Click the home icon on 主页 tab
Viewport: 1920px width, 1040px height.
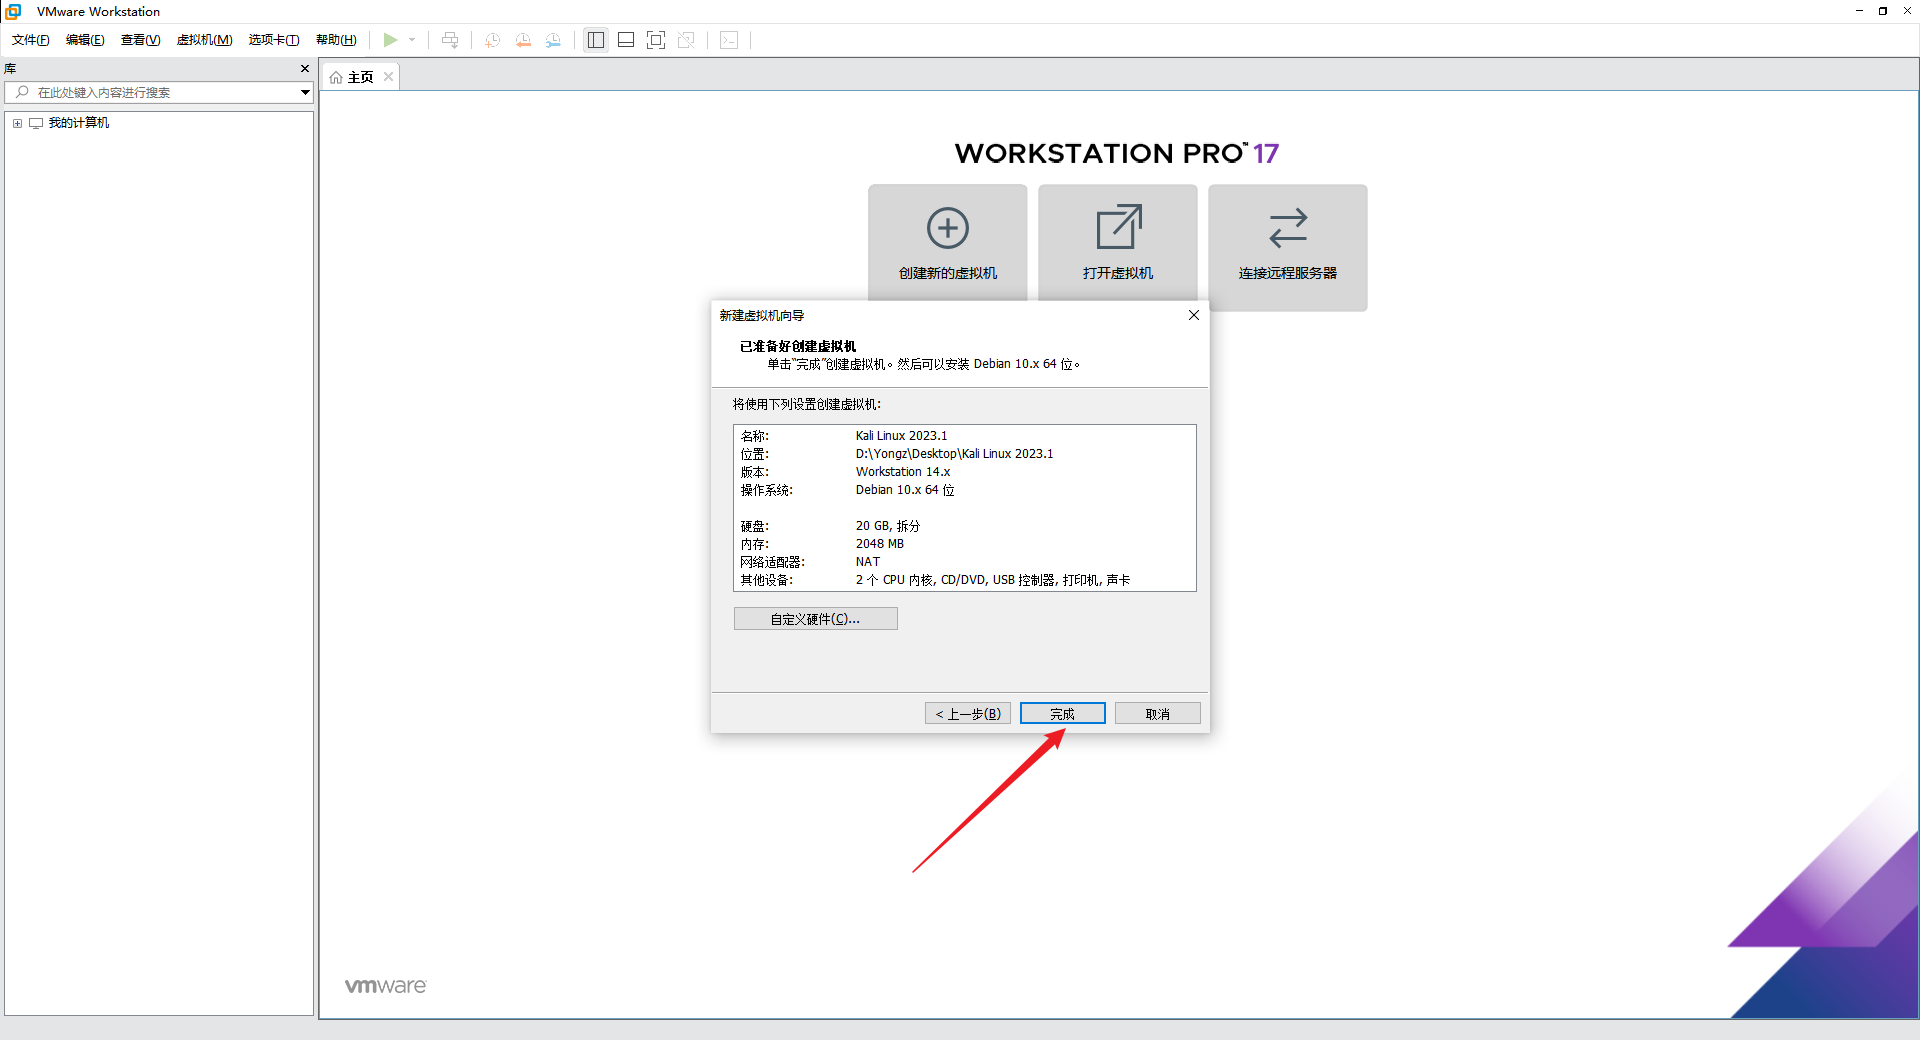336,77
